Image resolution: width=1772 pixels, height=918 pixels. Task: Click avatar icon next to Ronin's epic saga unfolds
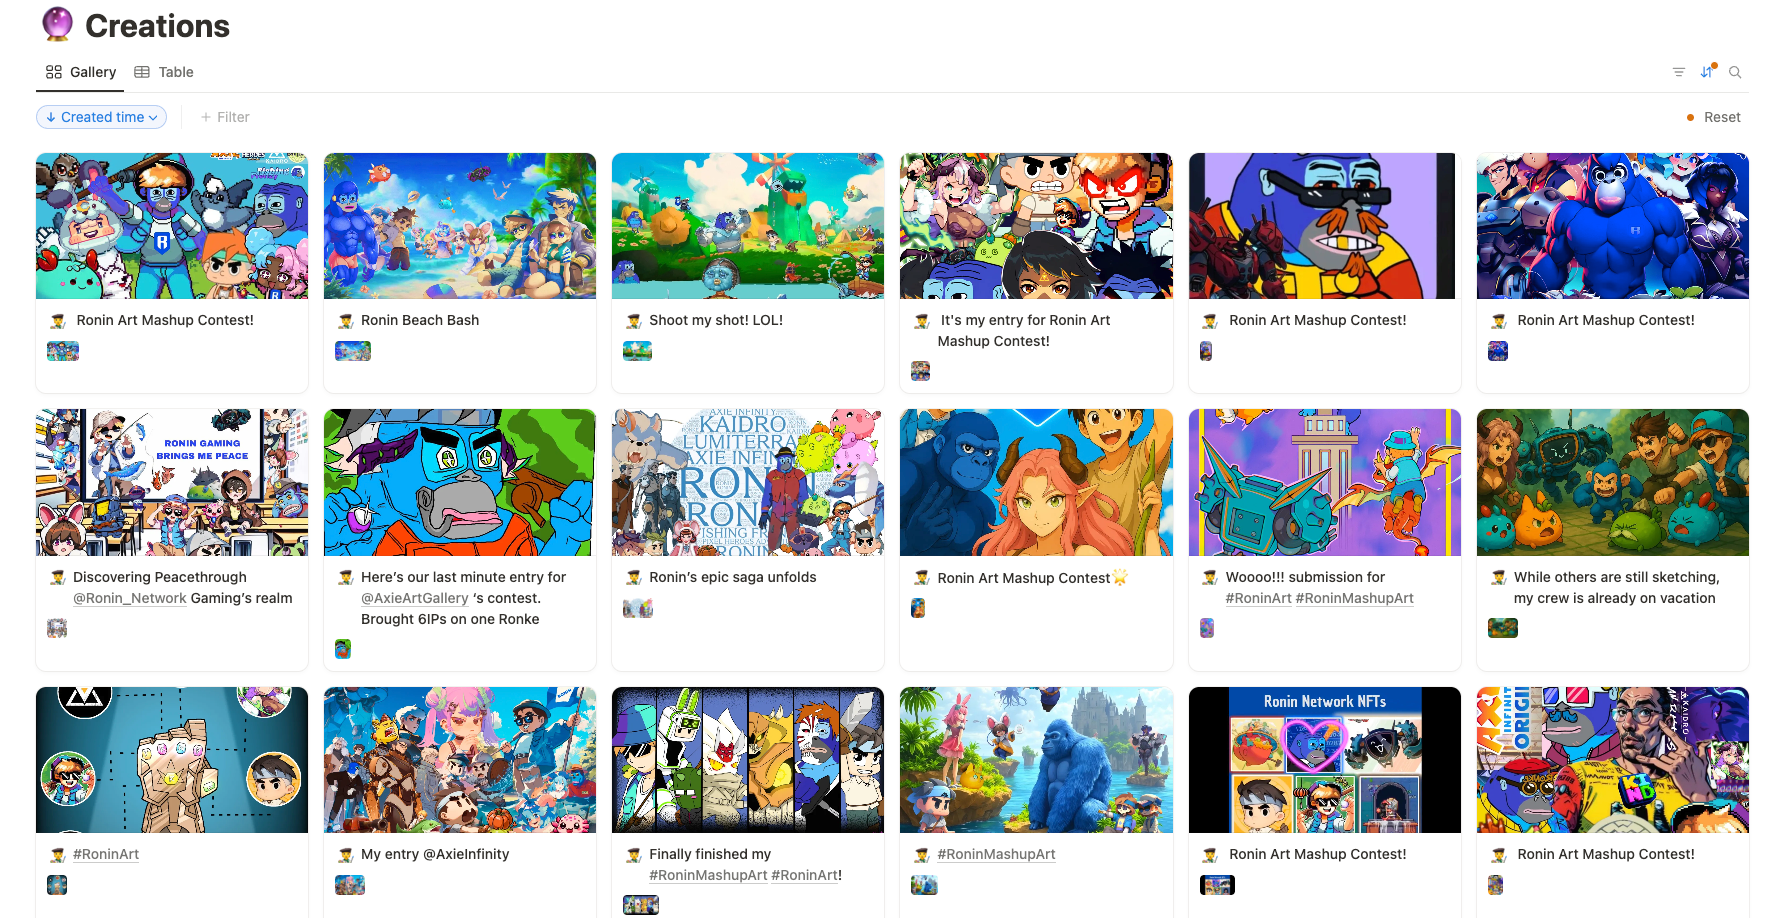click(x=634, y=578)
